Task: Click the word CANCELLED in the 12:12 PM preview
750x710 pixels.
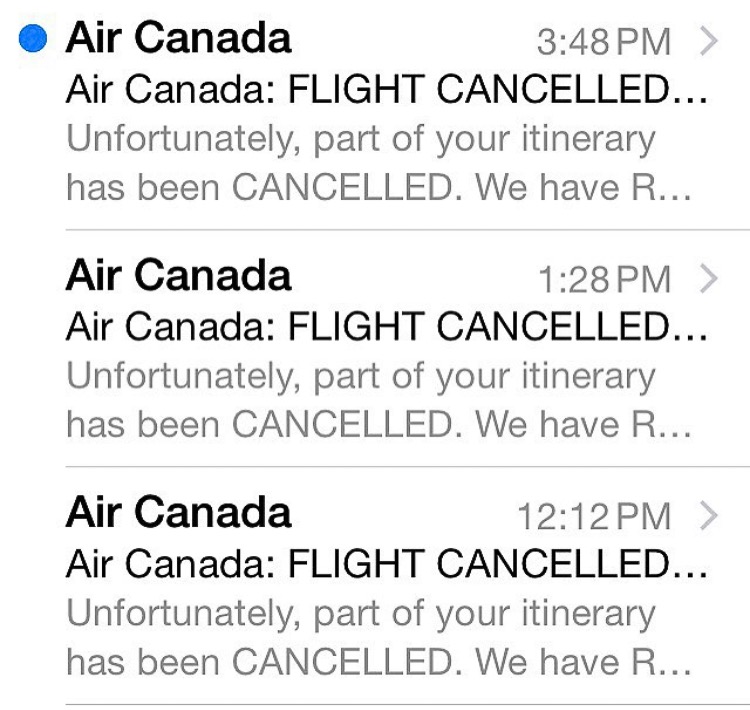Action: (347, 661)
